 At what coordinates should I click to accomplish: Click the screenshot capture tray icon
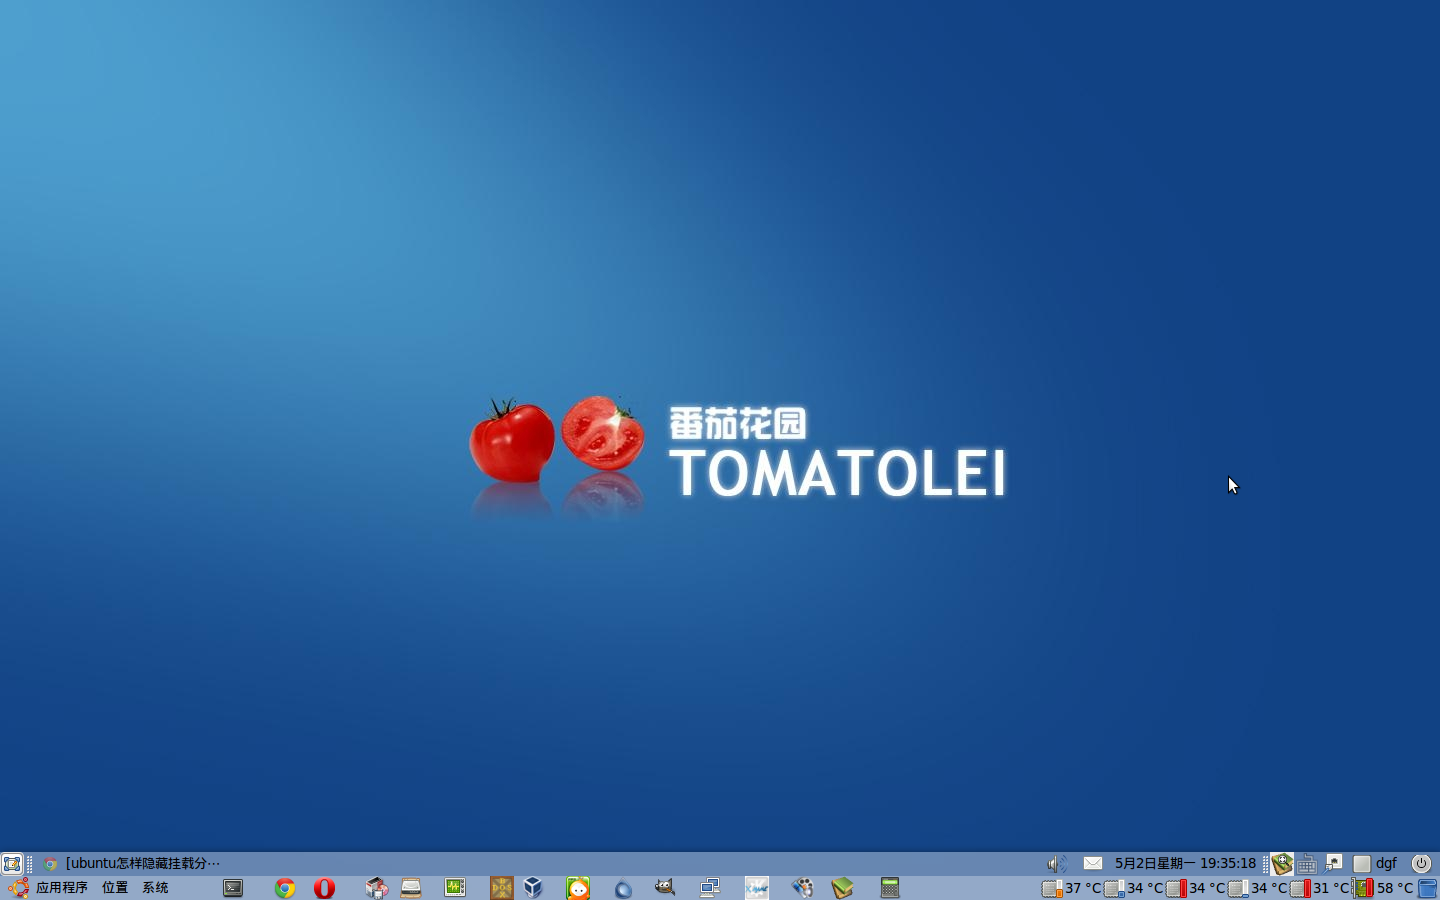[1282, 863]
